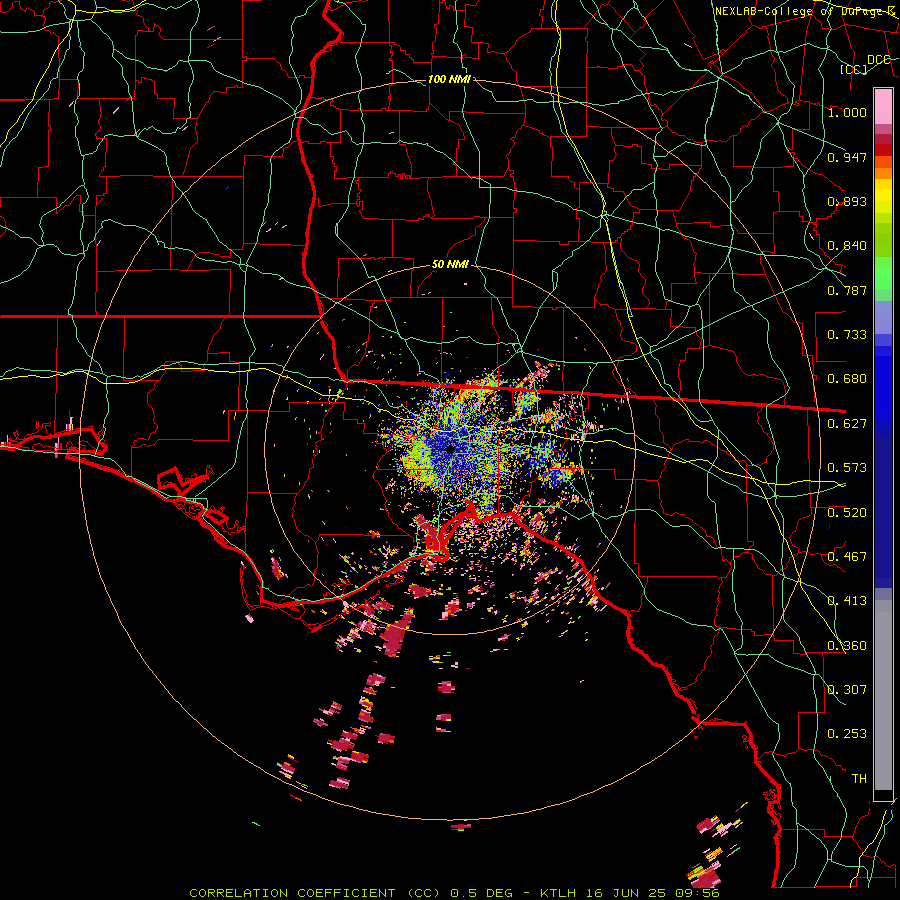The height and width of the screenshot is (900, 900).
Task: Pick the gray segment of the color bar
Action: pyautogui.click(x=883, y=695)
